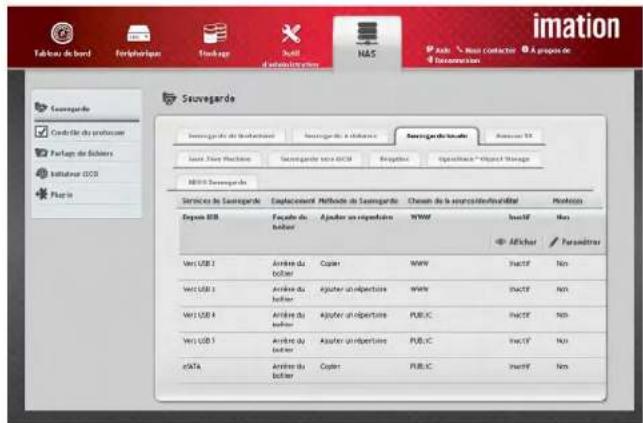Click the Afficher button with eye icon

pos(517,242)
